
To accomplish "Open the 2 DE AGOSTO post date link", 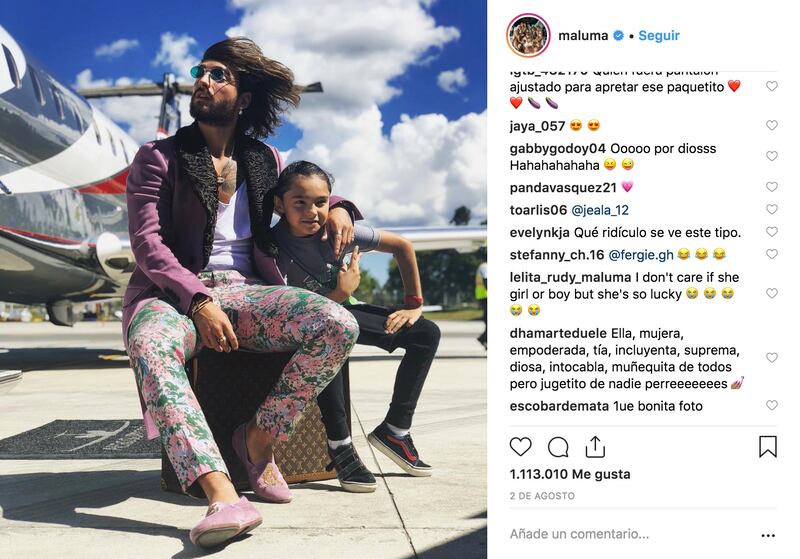I will [x=542, y=496].
